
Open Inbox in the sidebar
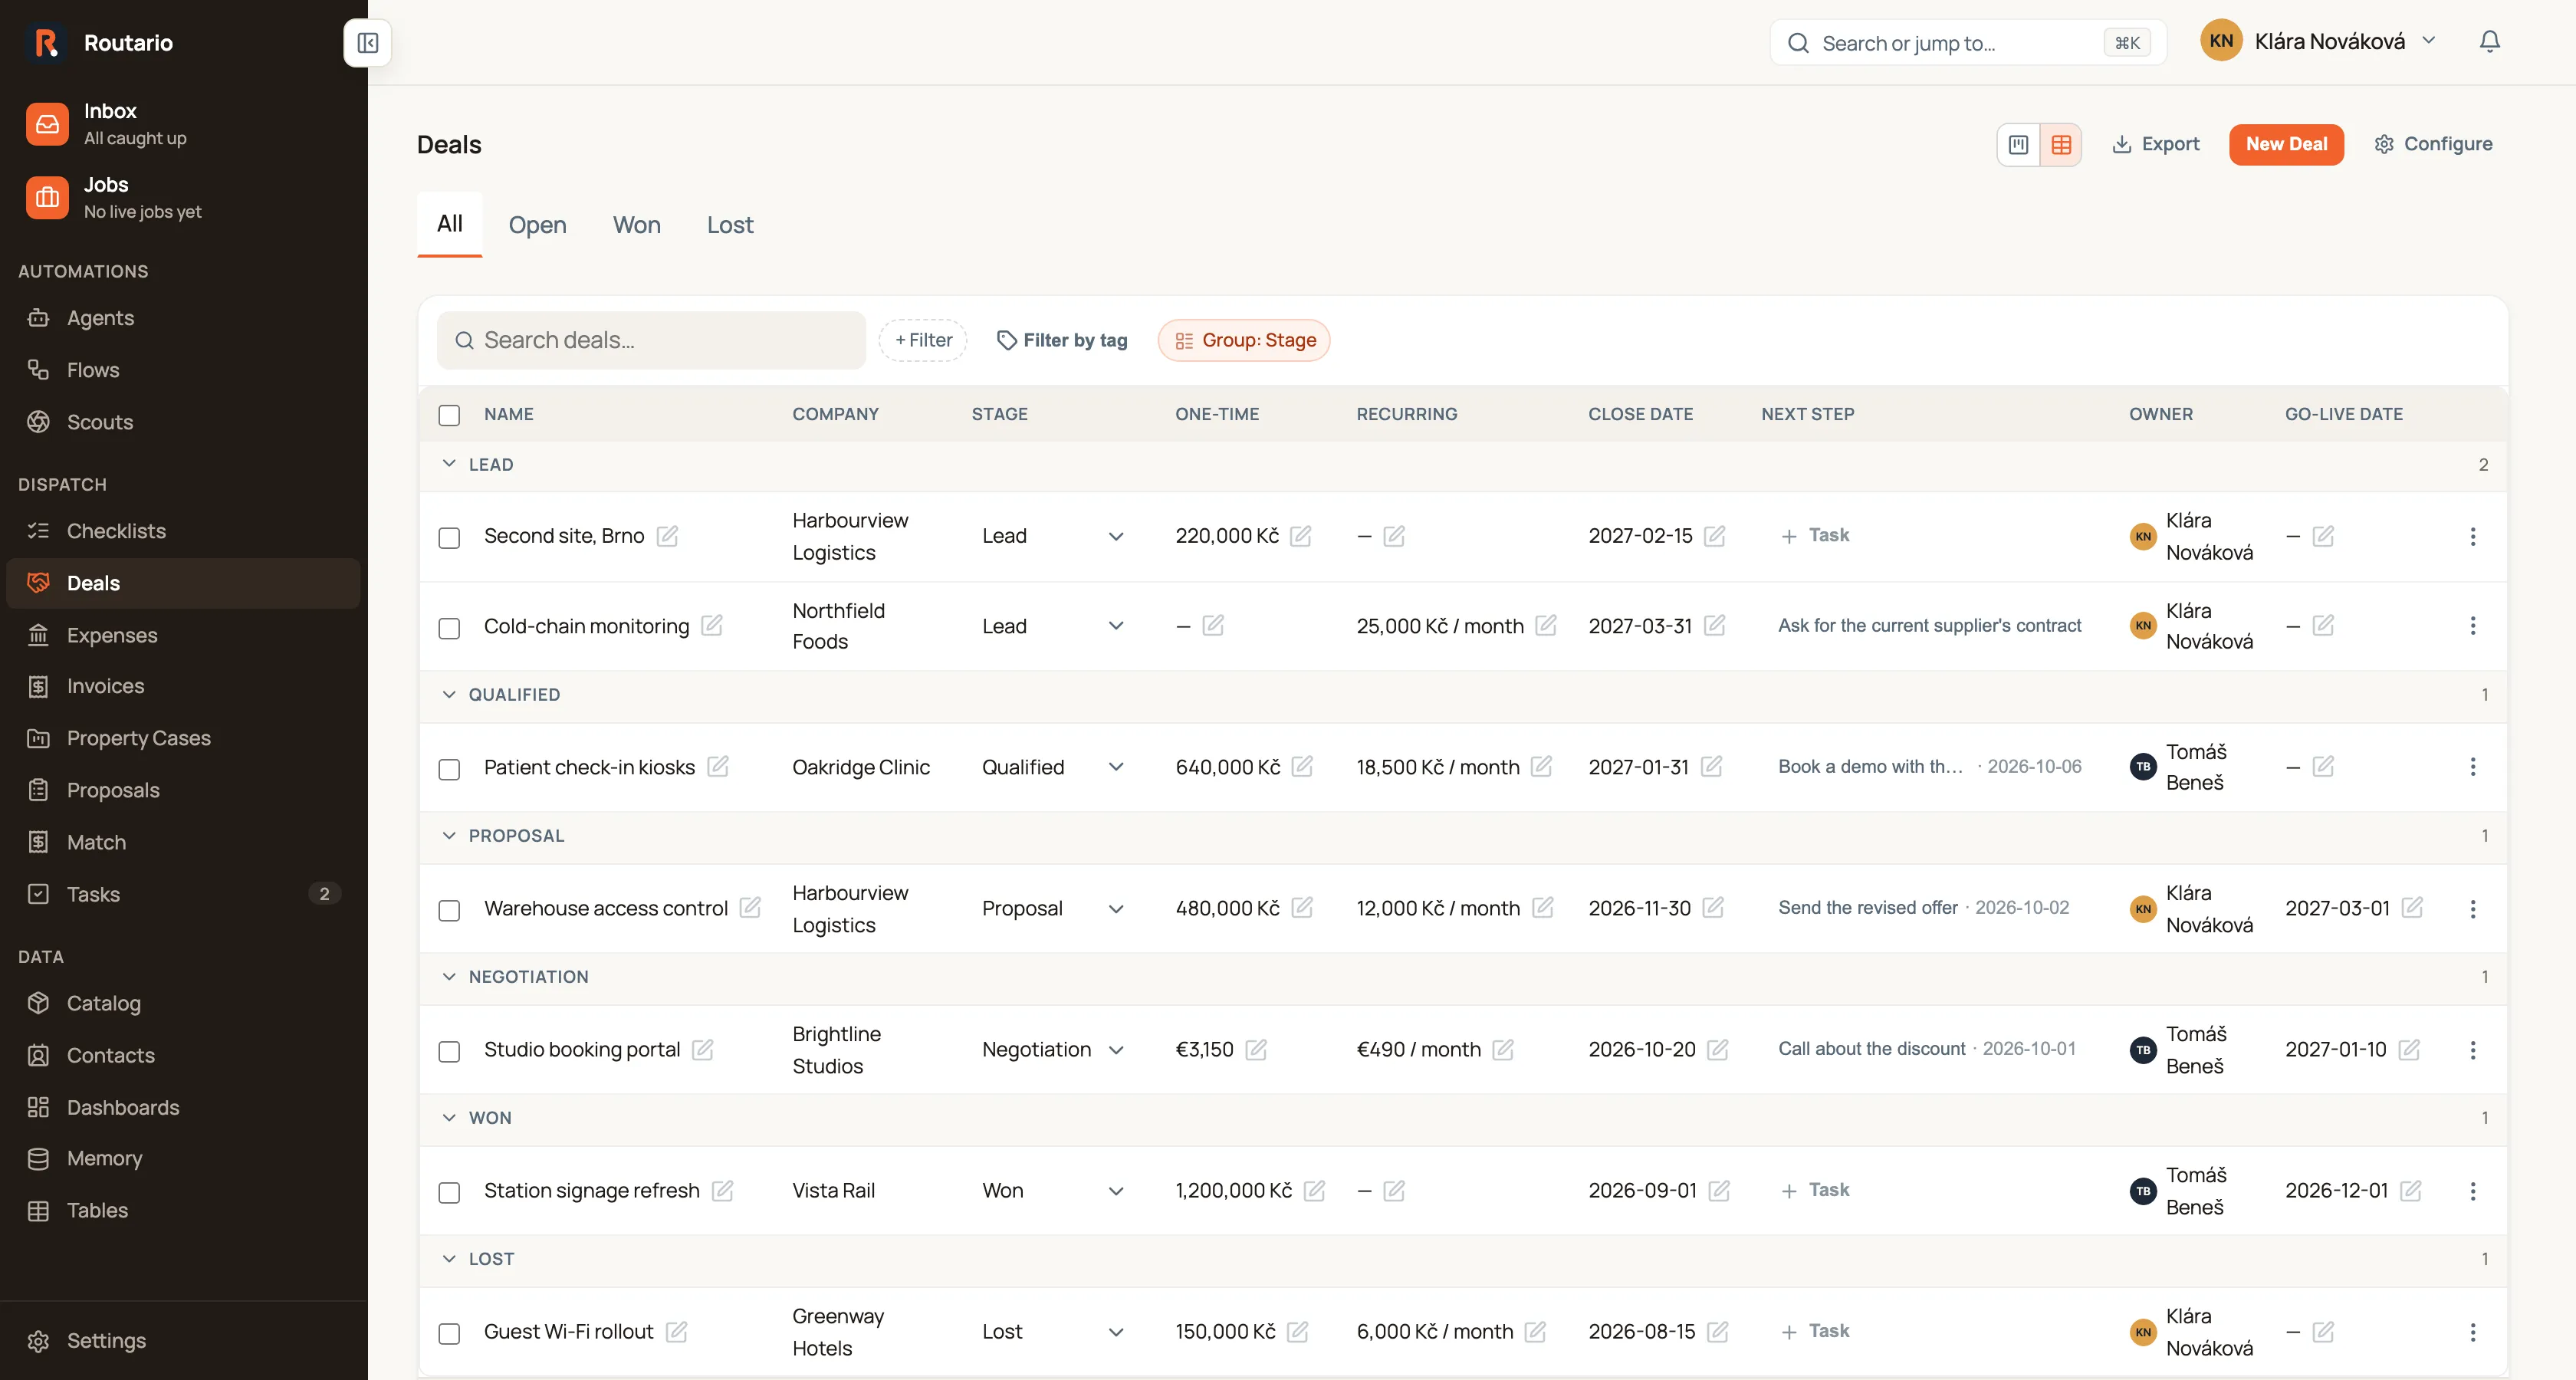(183, 124)
